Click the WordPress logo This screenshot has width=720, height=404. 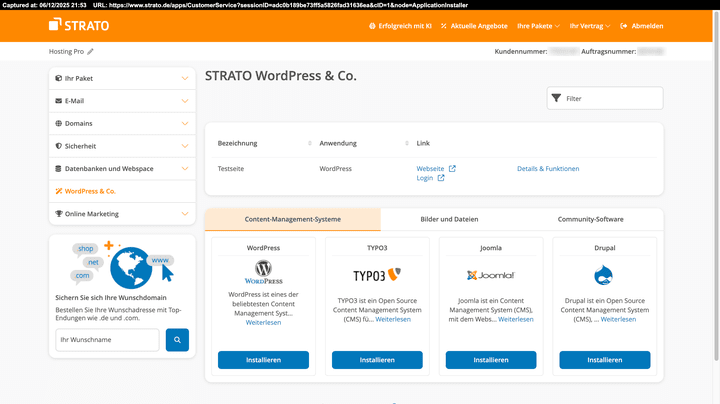pyautogui.click(x=263, y=272)
